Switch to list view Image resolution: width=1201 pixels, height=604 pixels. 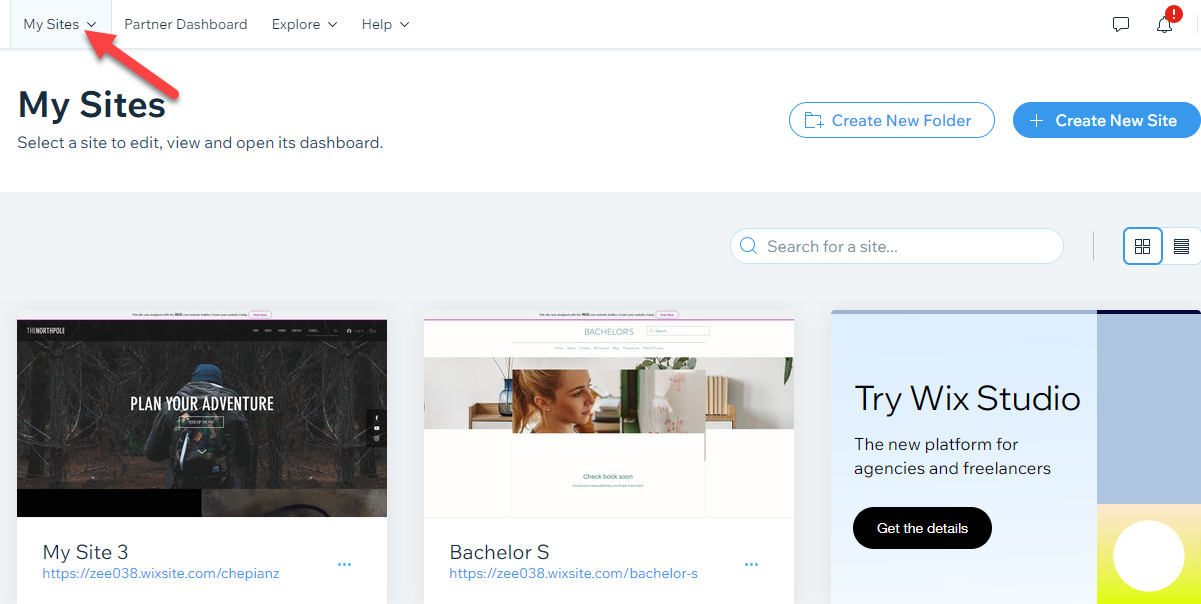(x=1181, y=246)
